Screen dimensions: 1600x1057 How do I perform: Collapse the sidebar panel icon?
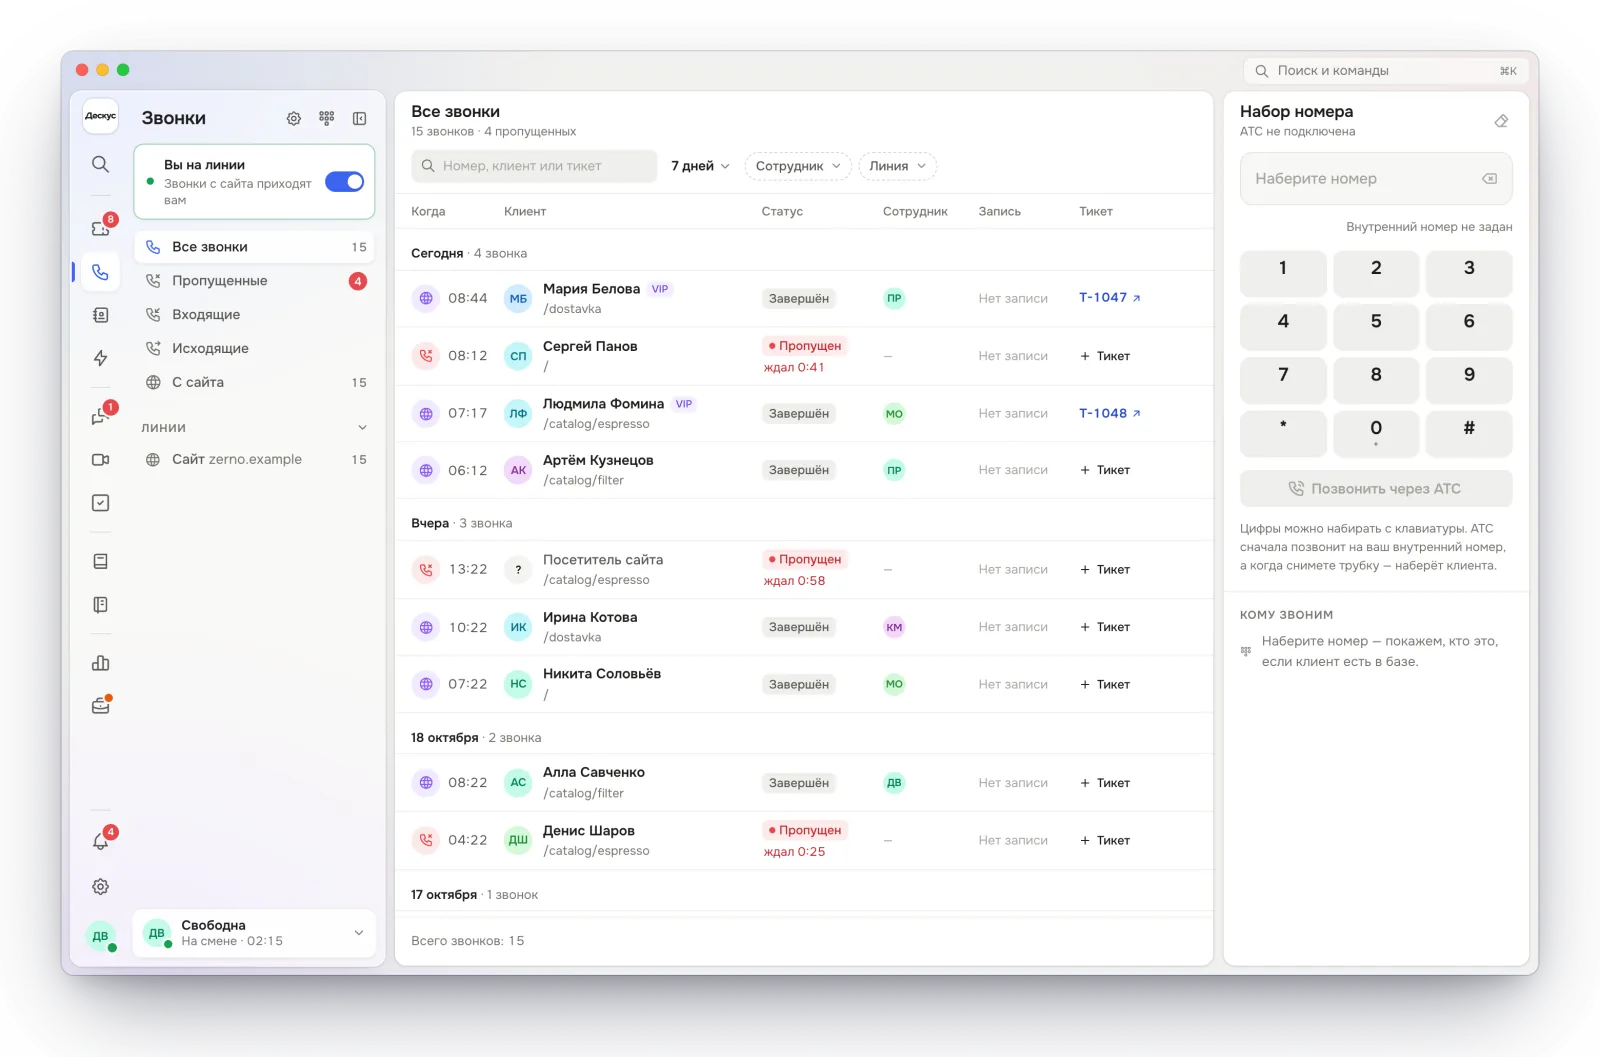pos(360,118)
